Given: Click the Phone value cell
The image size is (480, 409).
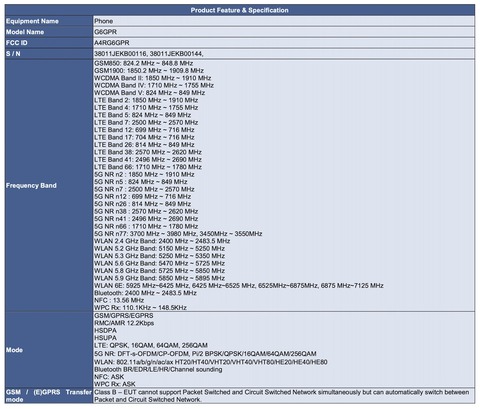Looking at the screenshot, I should (284, 21).
